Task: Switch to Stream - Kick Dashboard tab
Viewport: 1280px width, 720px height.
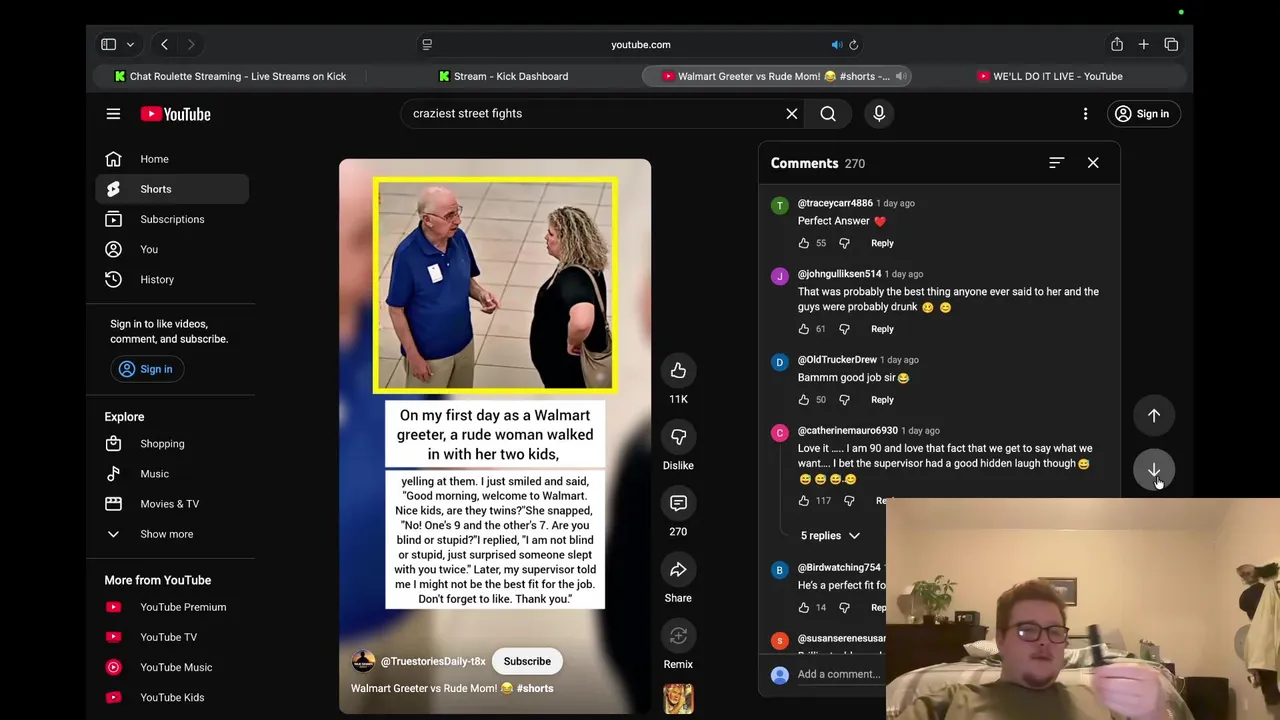Action: click(x=503, y=76)
